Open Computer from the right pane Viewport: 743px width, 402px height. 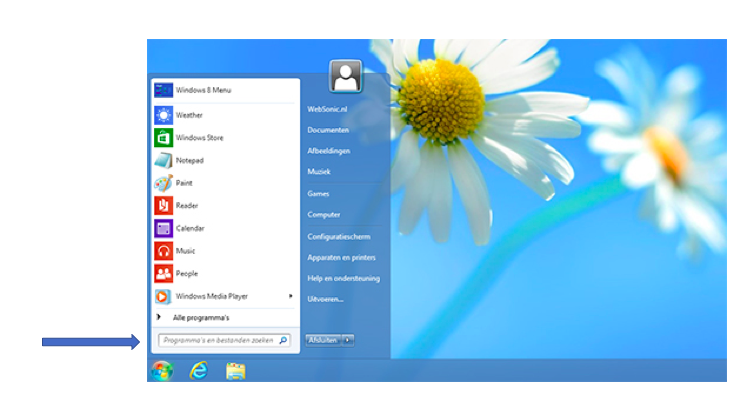point(324,215)
